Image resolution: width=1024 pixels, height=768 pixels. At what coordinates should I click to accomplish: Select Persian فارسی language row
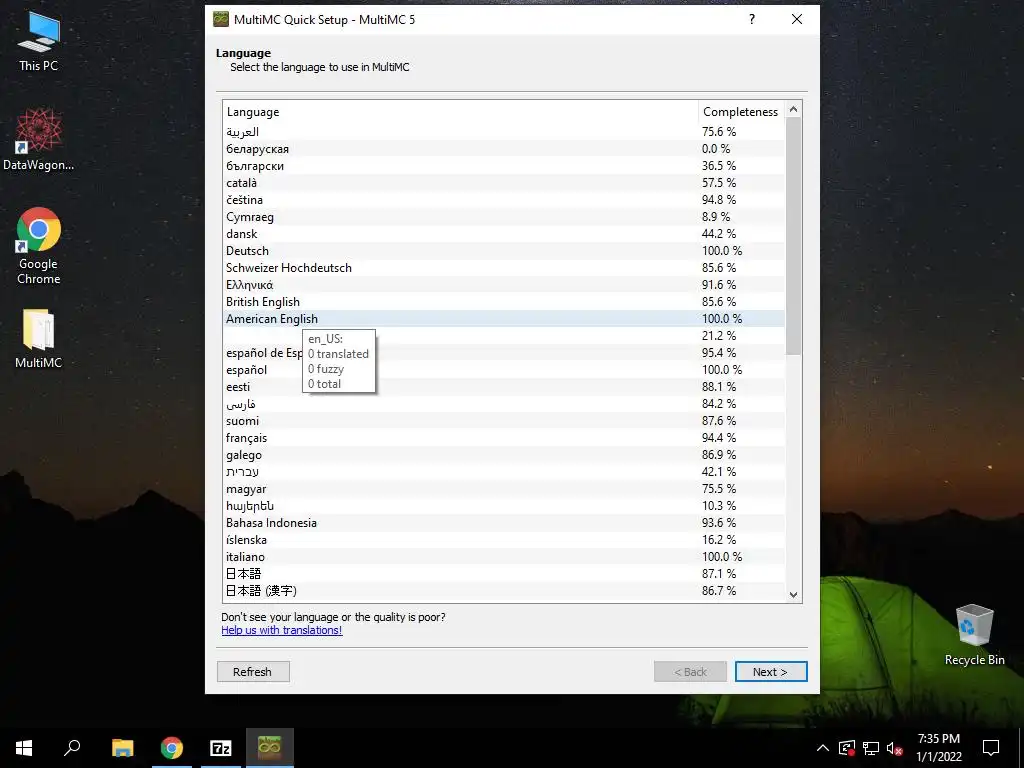pyautogui.click(x=504, y=404)
